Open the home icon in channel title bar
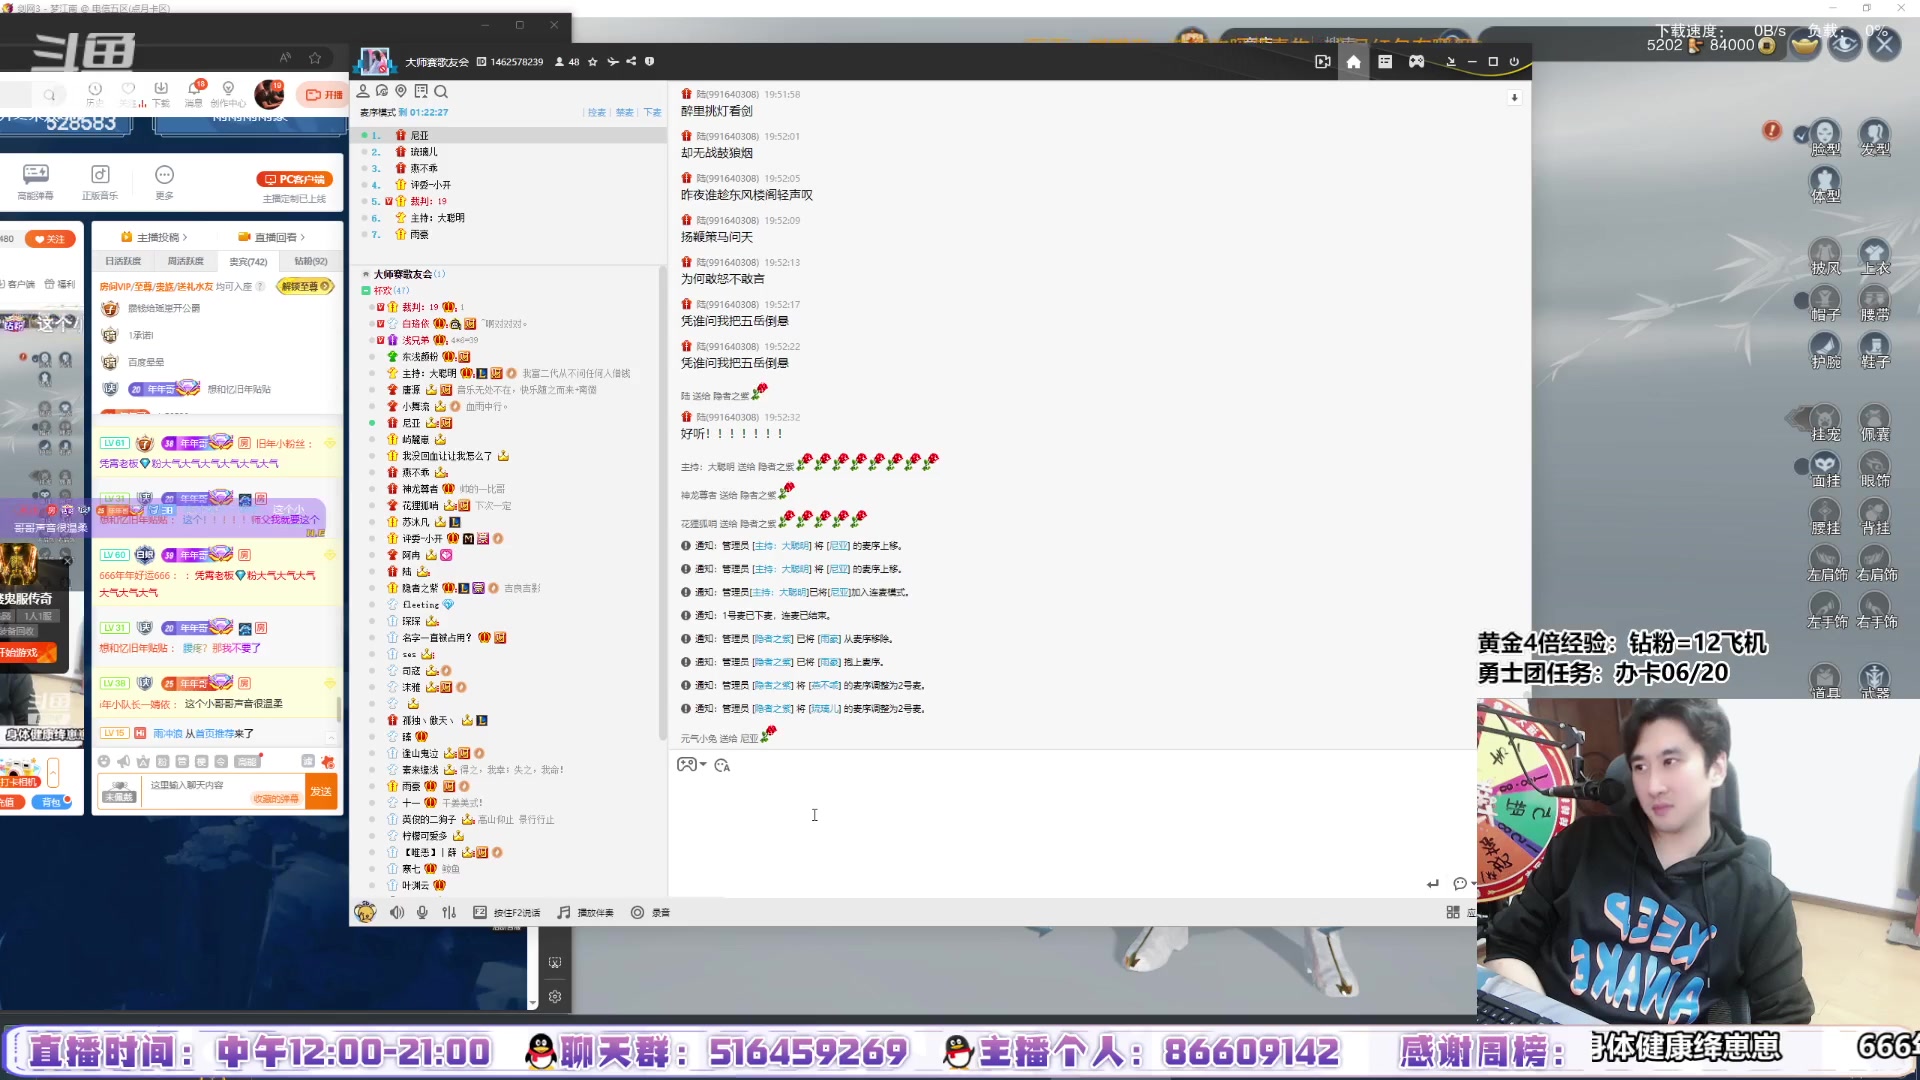 coord(1353,62)
